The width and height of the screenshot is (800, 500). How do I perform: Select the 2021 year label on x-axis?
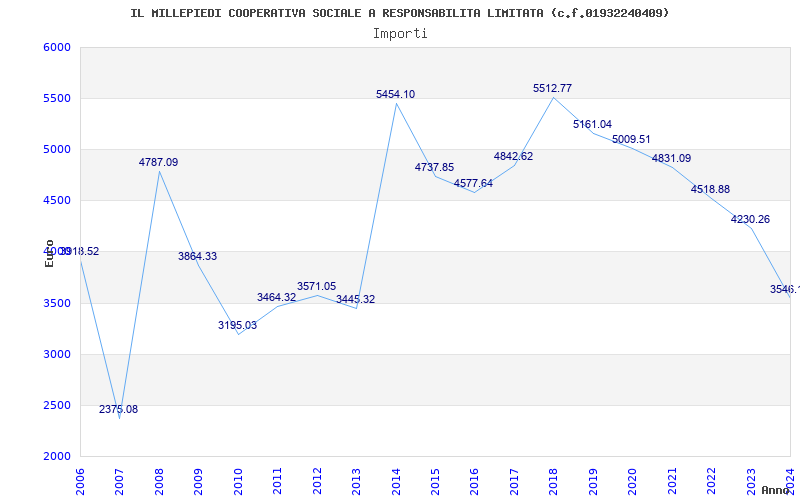(672, 478)
